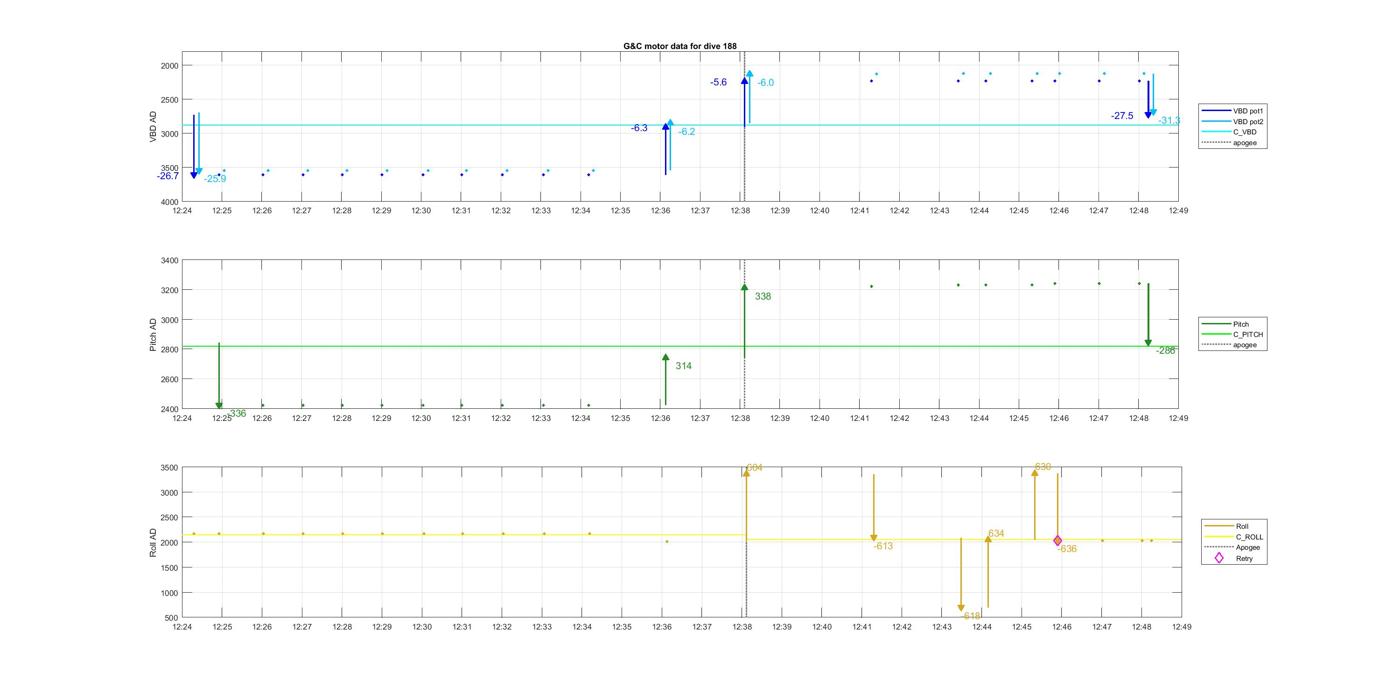Image resolution: width=1400 pixels, height=693 pixels.
Task: Click the down-arrow head above the -613 roll label
Action: (x=874, y=539)
